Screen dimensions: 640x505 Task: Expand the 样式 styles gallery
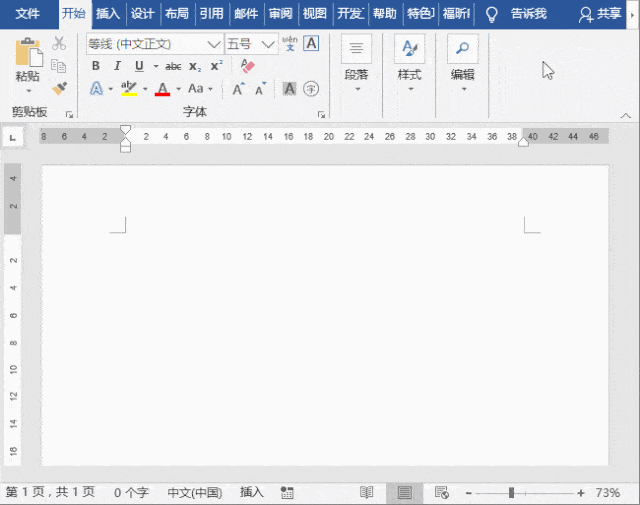coord(409,63)
